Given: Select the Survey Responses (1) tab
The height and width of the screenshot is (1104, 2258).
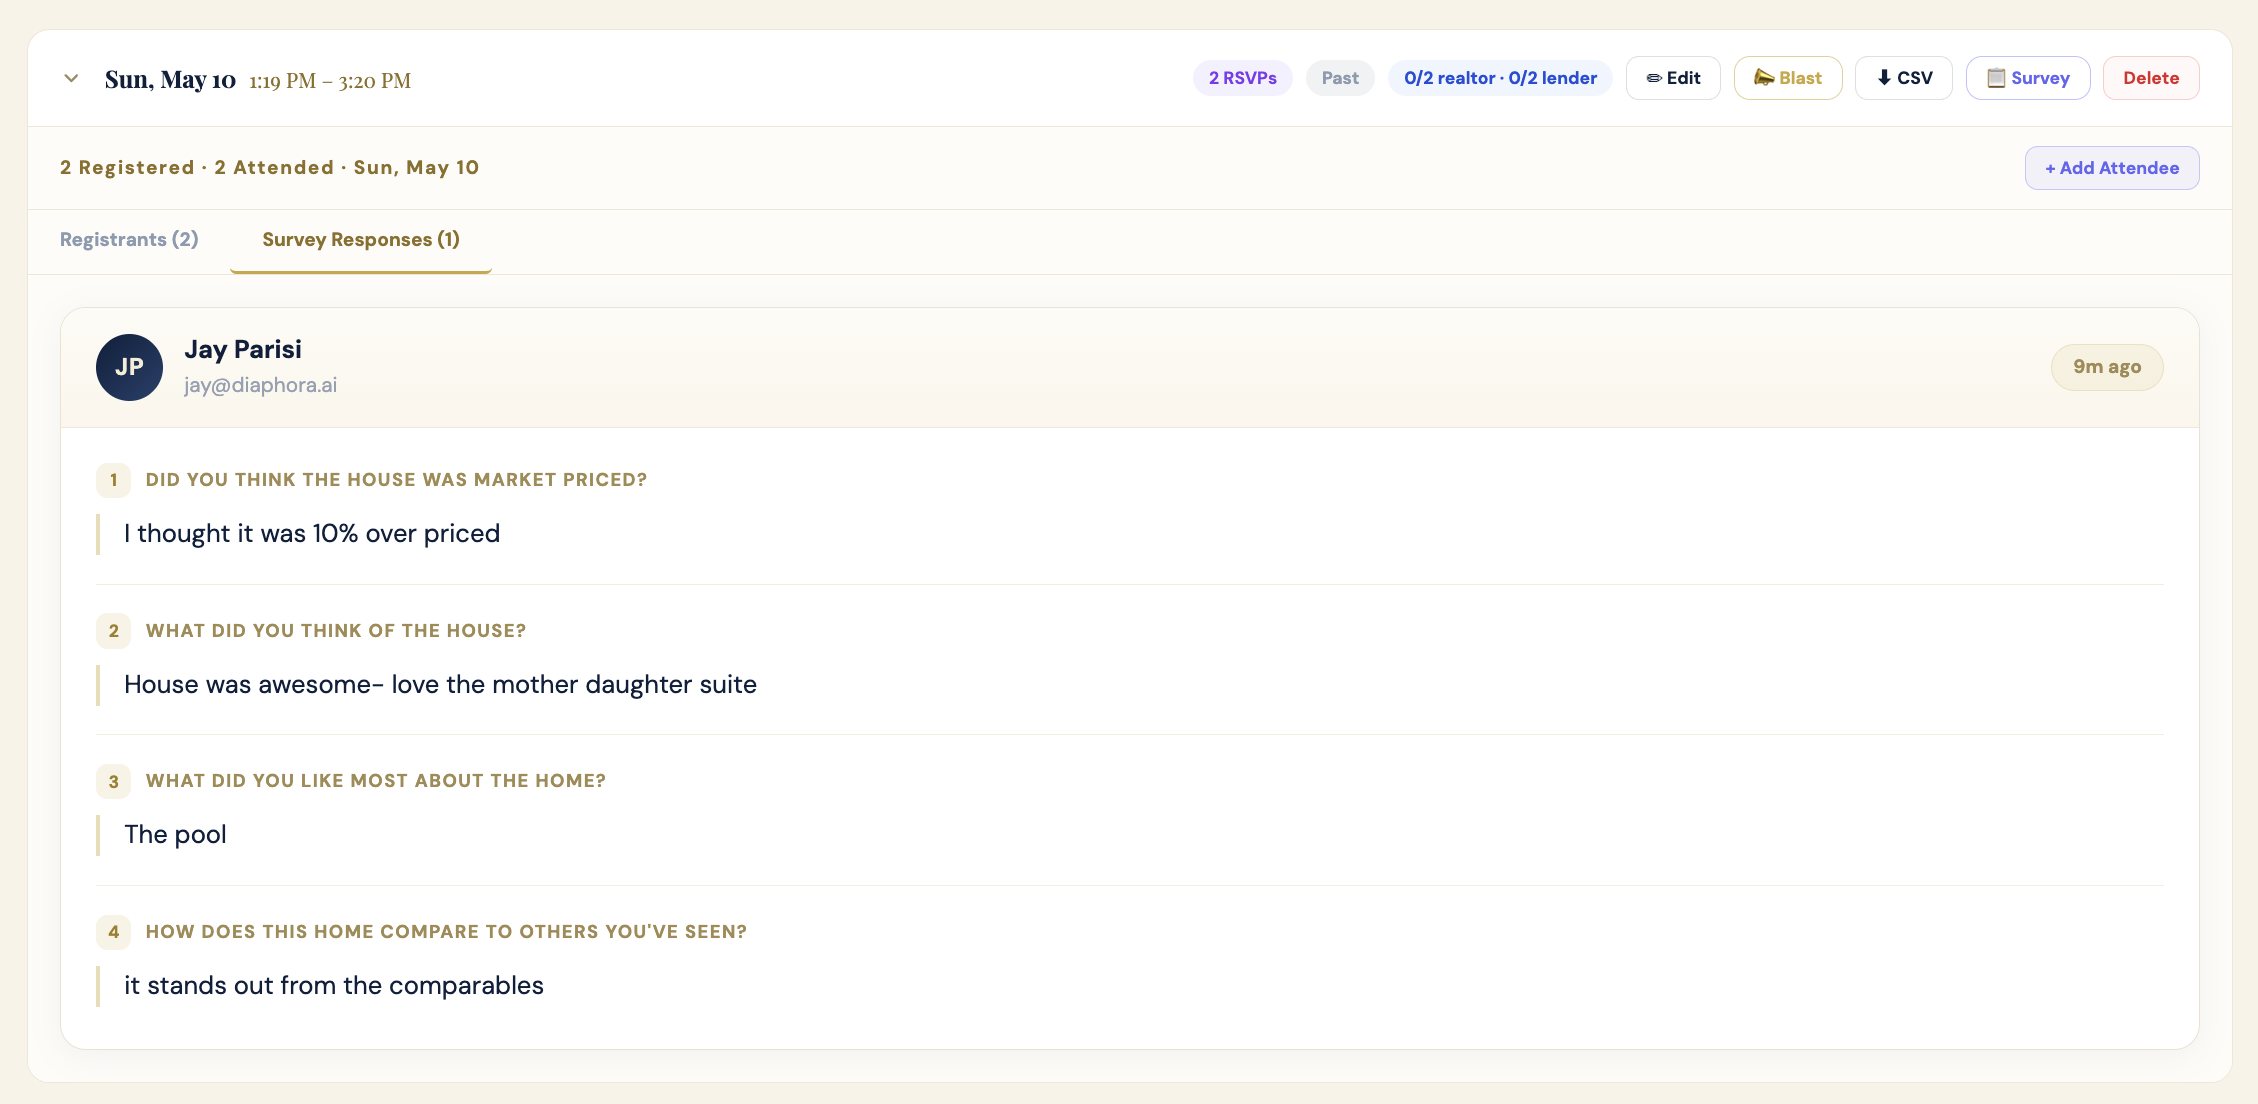Looking at the screenshot, I should pos(361,240).
